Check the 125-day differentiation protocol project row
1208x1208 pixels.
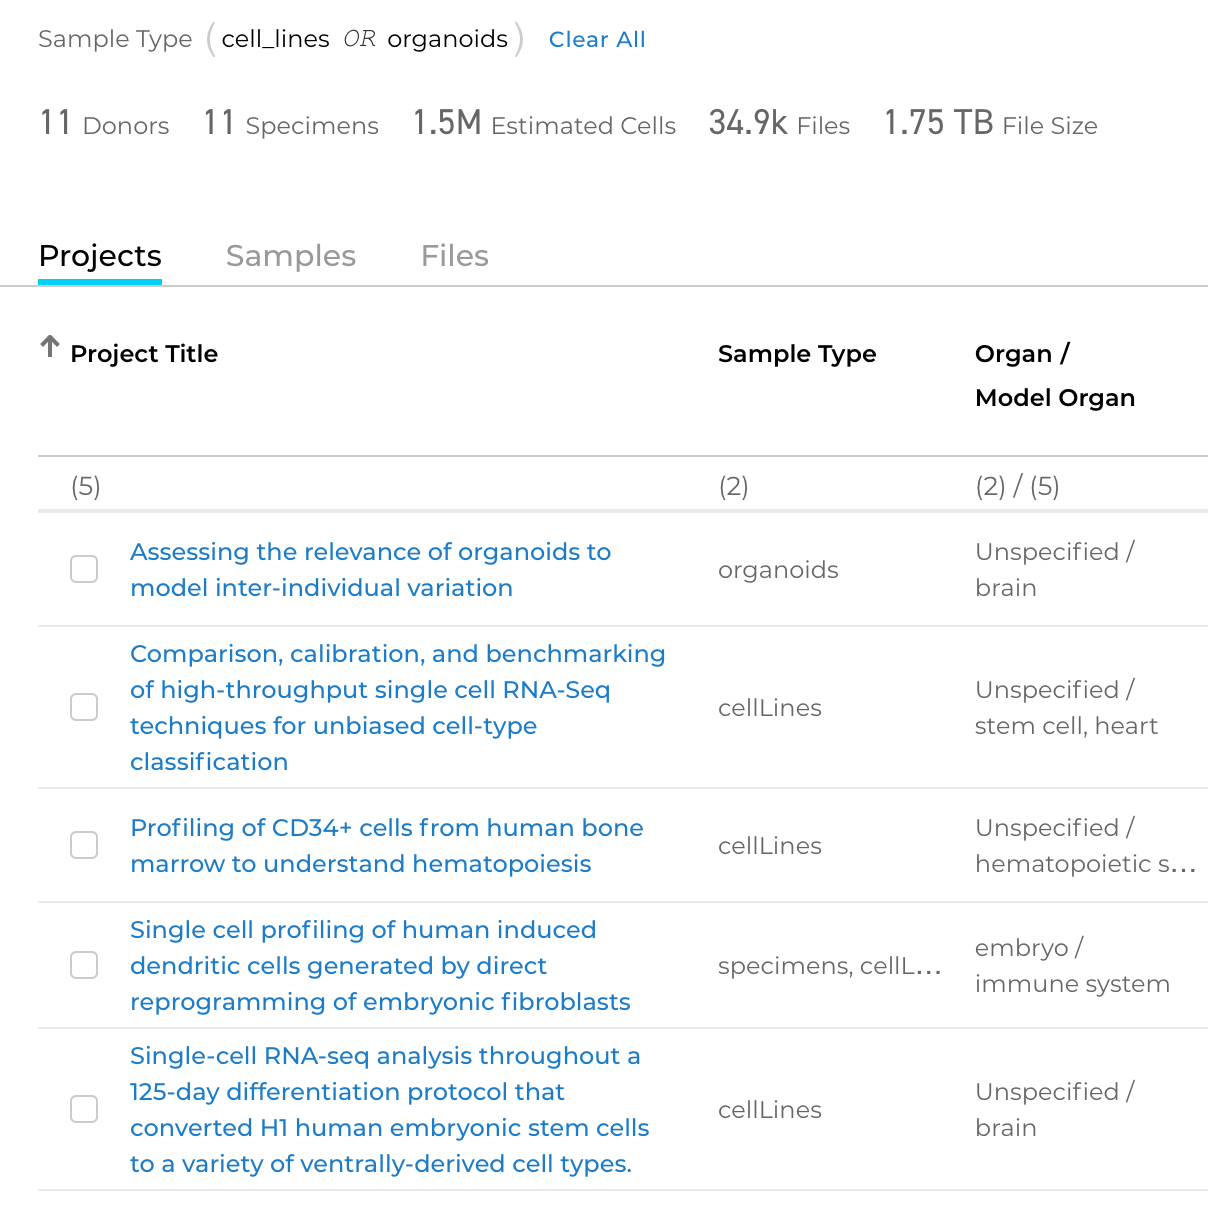[x=84, y=1109]
